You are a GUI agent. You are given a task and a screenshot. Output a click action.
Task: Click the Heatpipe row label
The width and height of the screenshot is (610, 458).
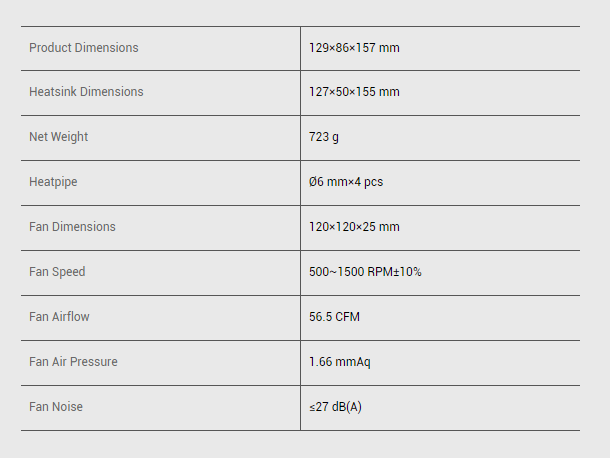pyautogui.click(x=53, y=182)
